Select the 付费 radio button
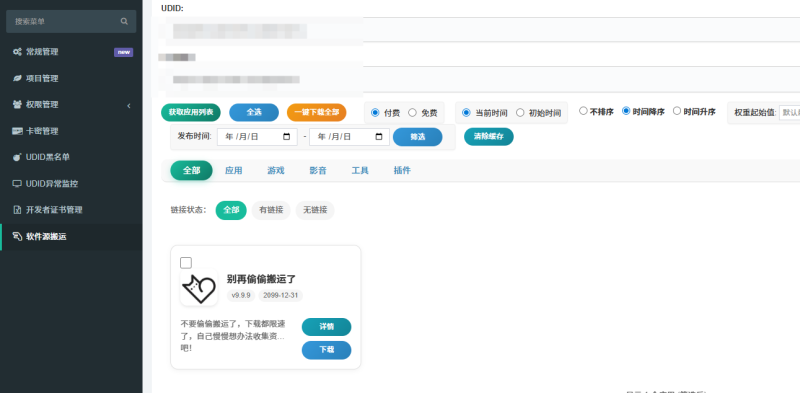 [x=375, y=113]
